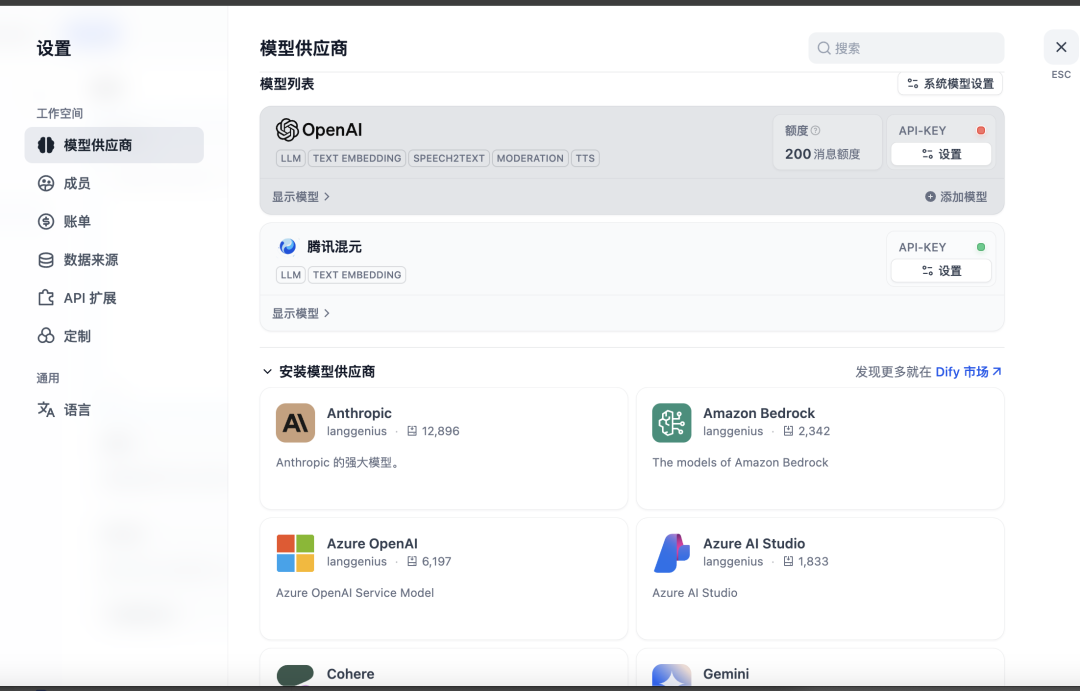
Task: Click the MODERATION tag on OpenAI
Action: (x=530, y=158)
